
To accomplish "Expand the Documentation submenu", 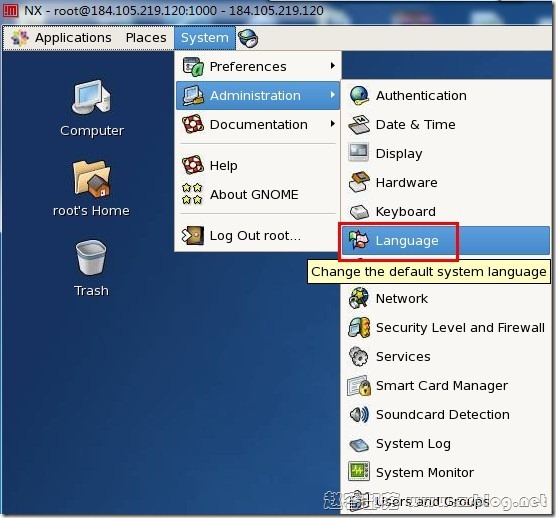I will tap(258, 124).
